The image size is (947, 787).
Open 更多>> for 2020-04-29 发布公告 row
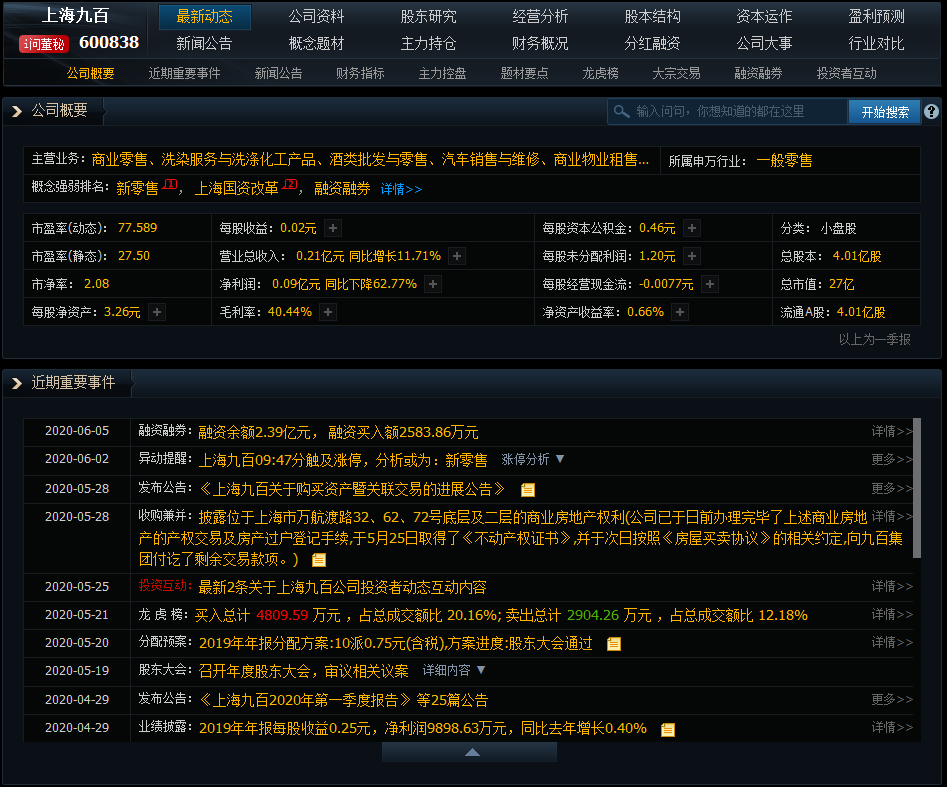891,700
